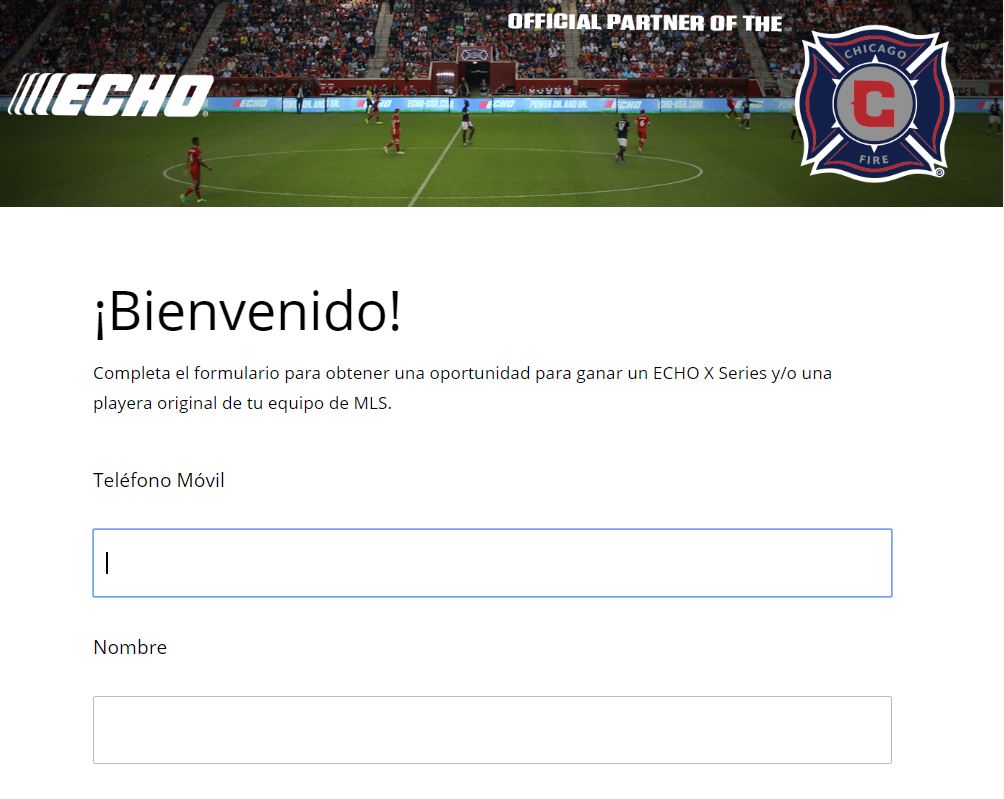Click the dark-jersey player at the midfield line
The image size is (1004, 799).
pos(467,122)
